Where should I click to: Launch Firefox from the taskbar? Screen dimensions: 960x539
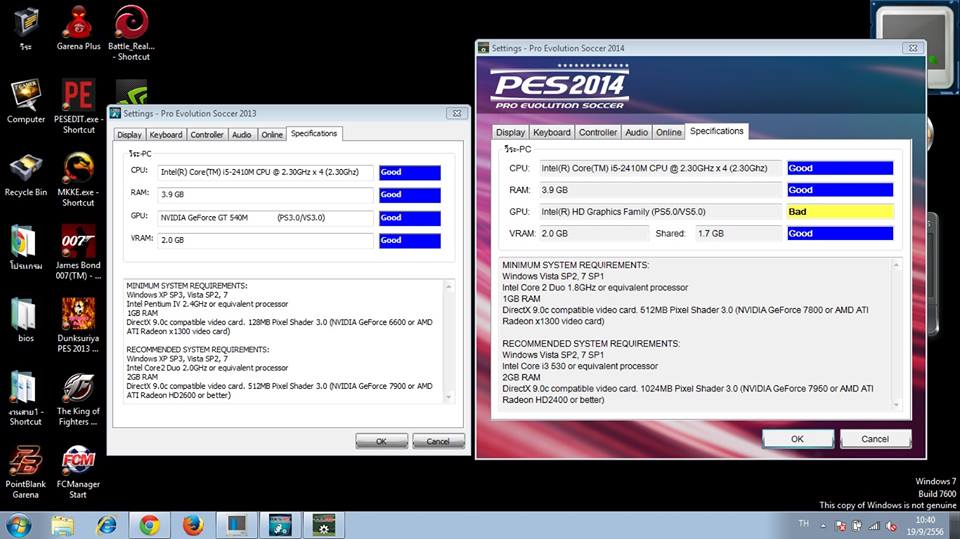point(193,526)
